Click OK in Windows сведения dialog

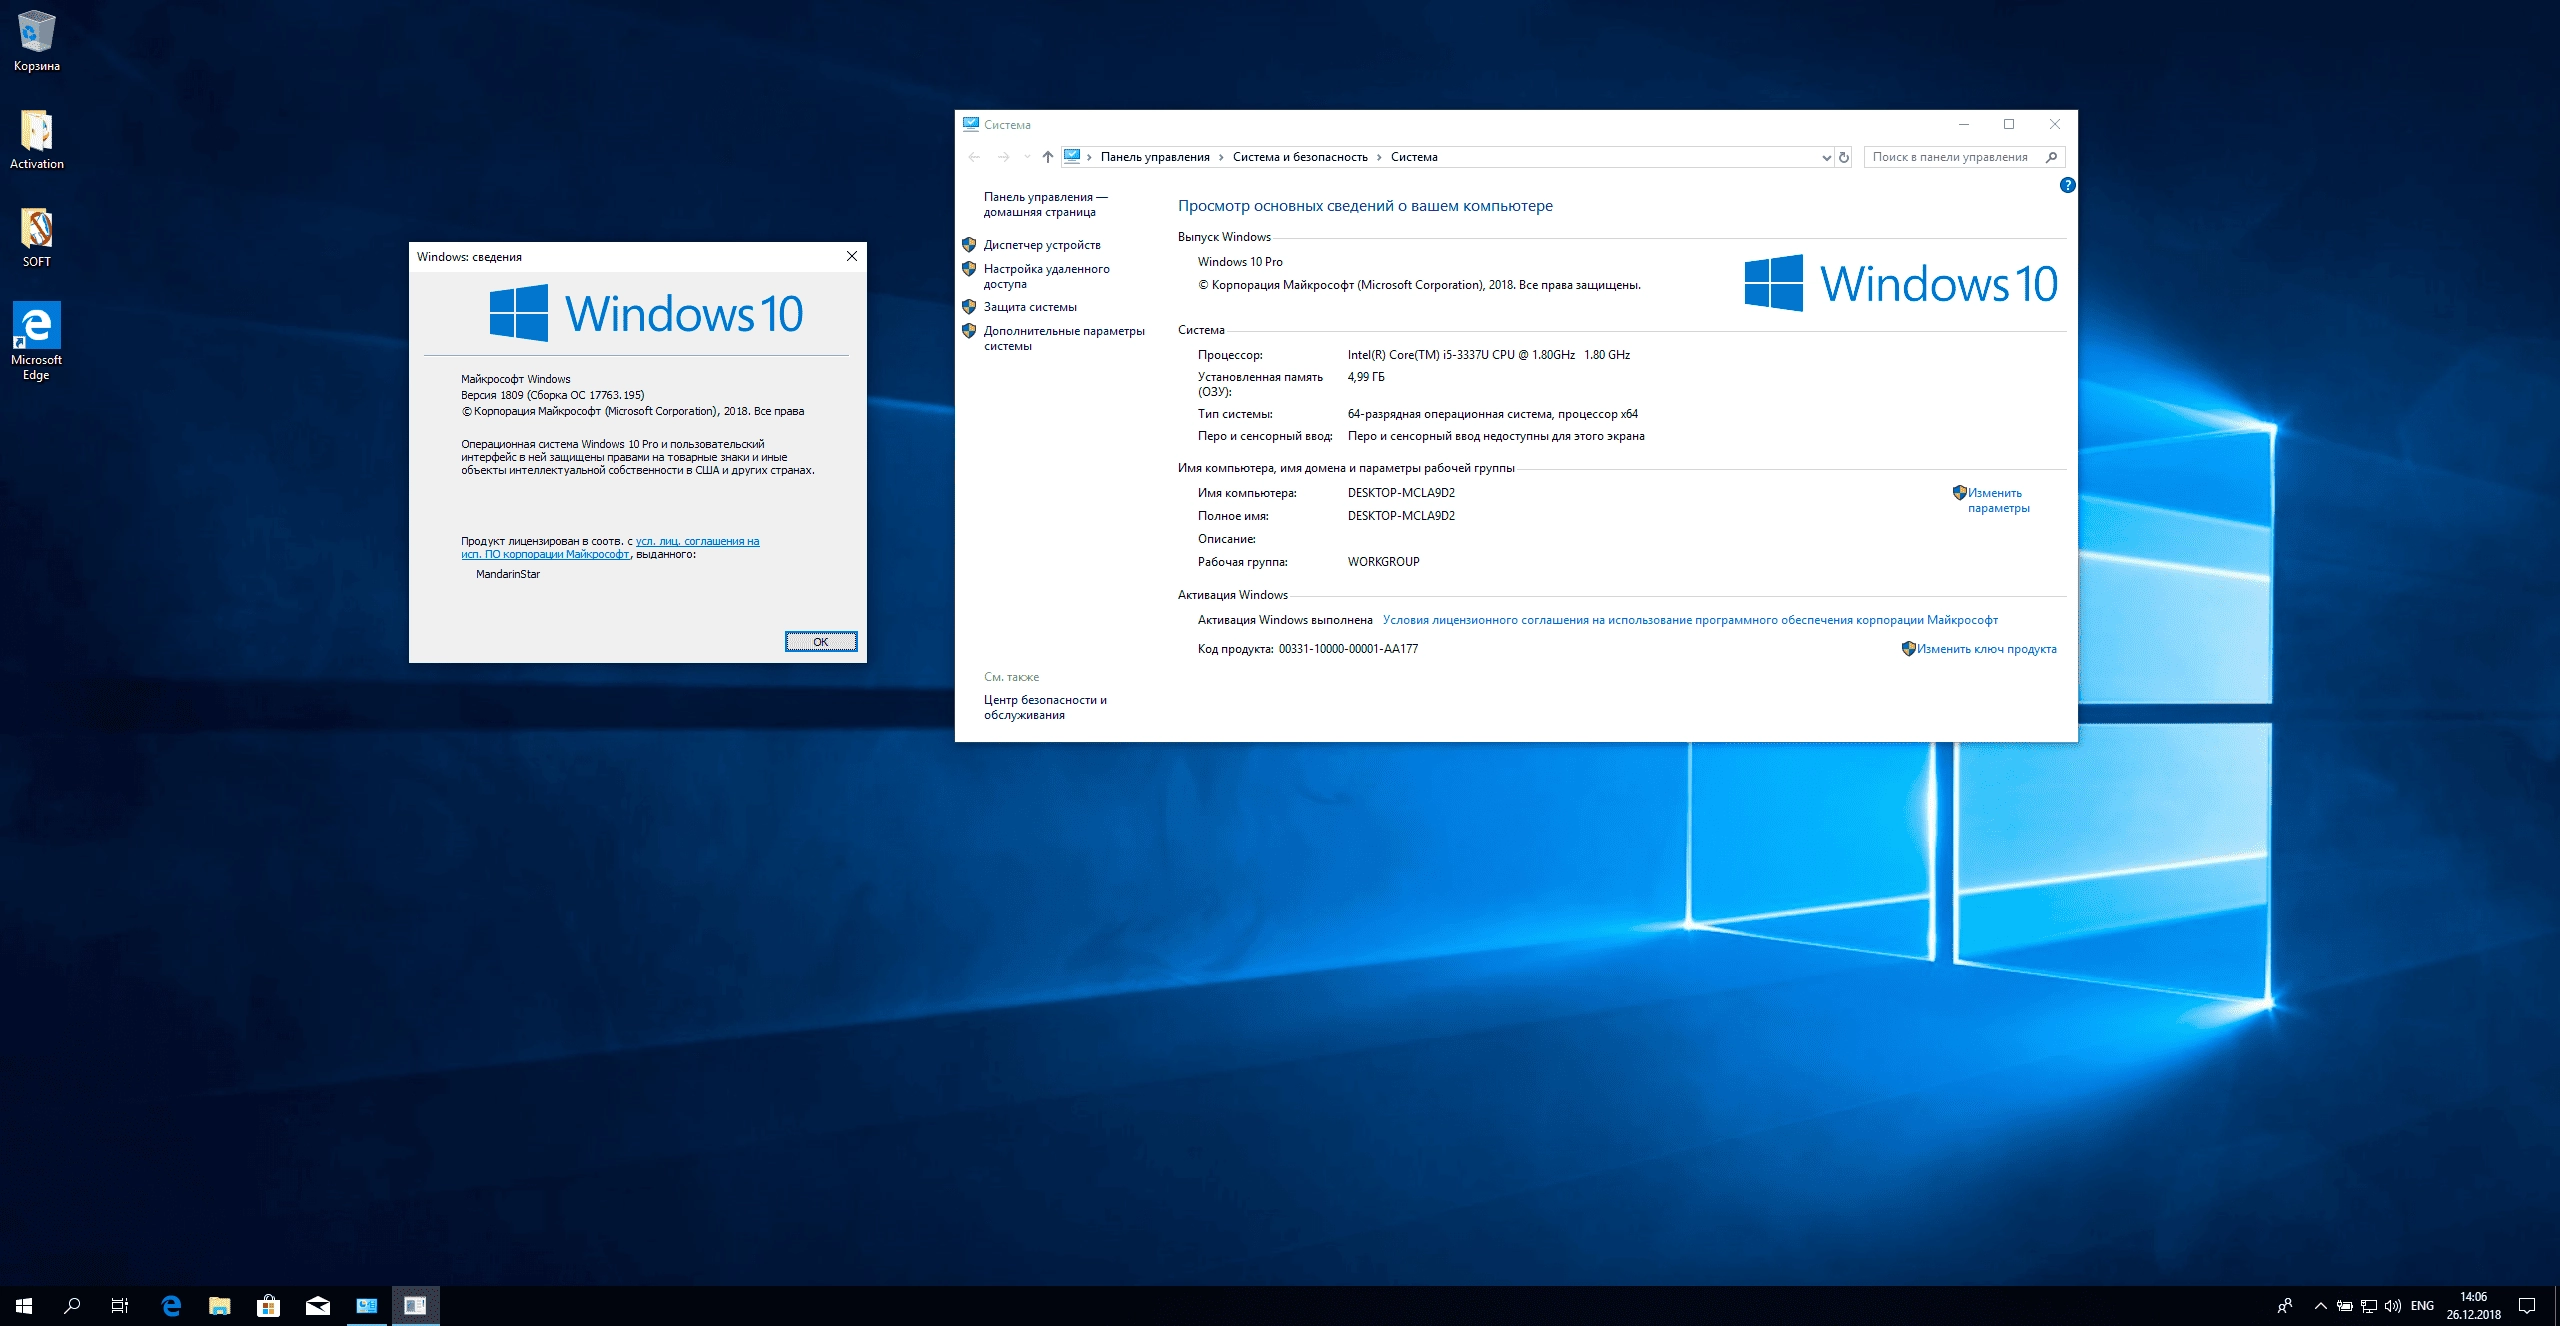(821, 642)
